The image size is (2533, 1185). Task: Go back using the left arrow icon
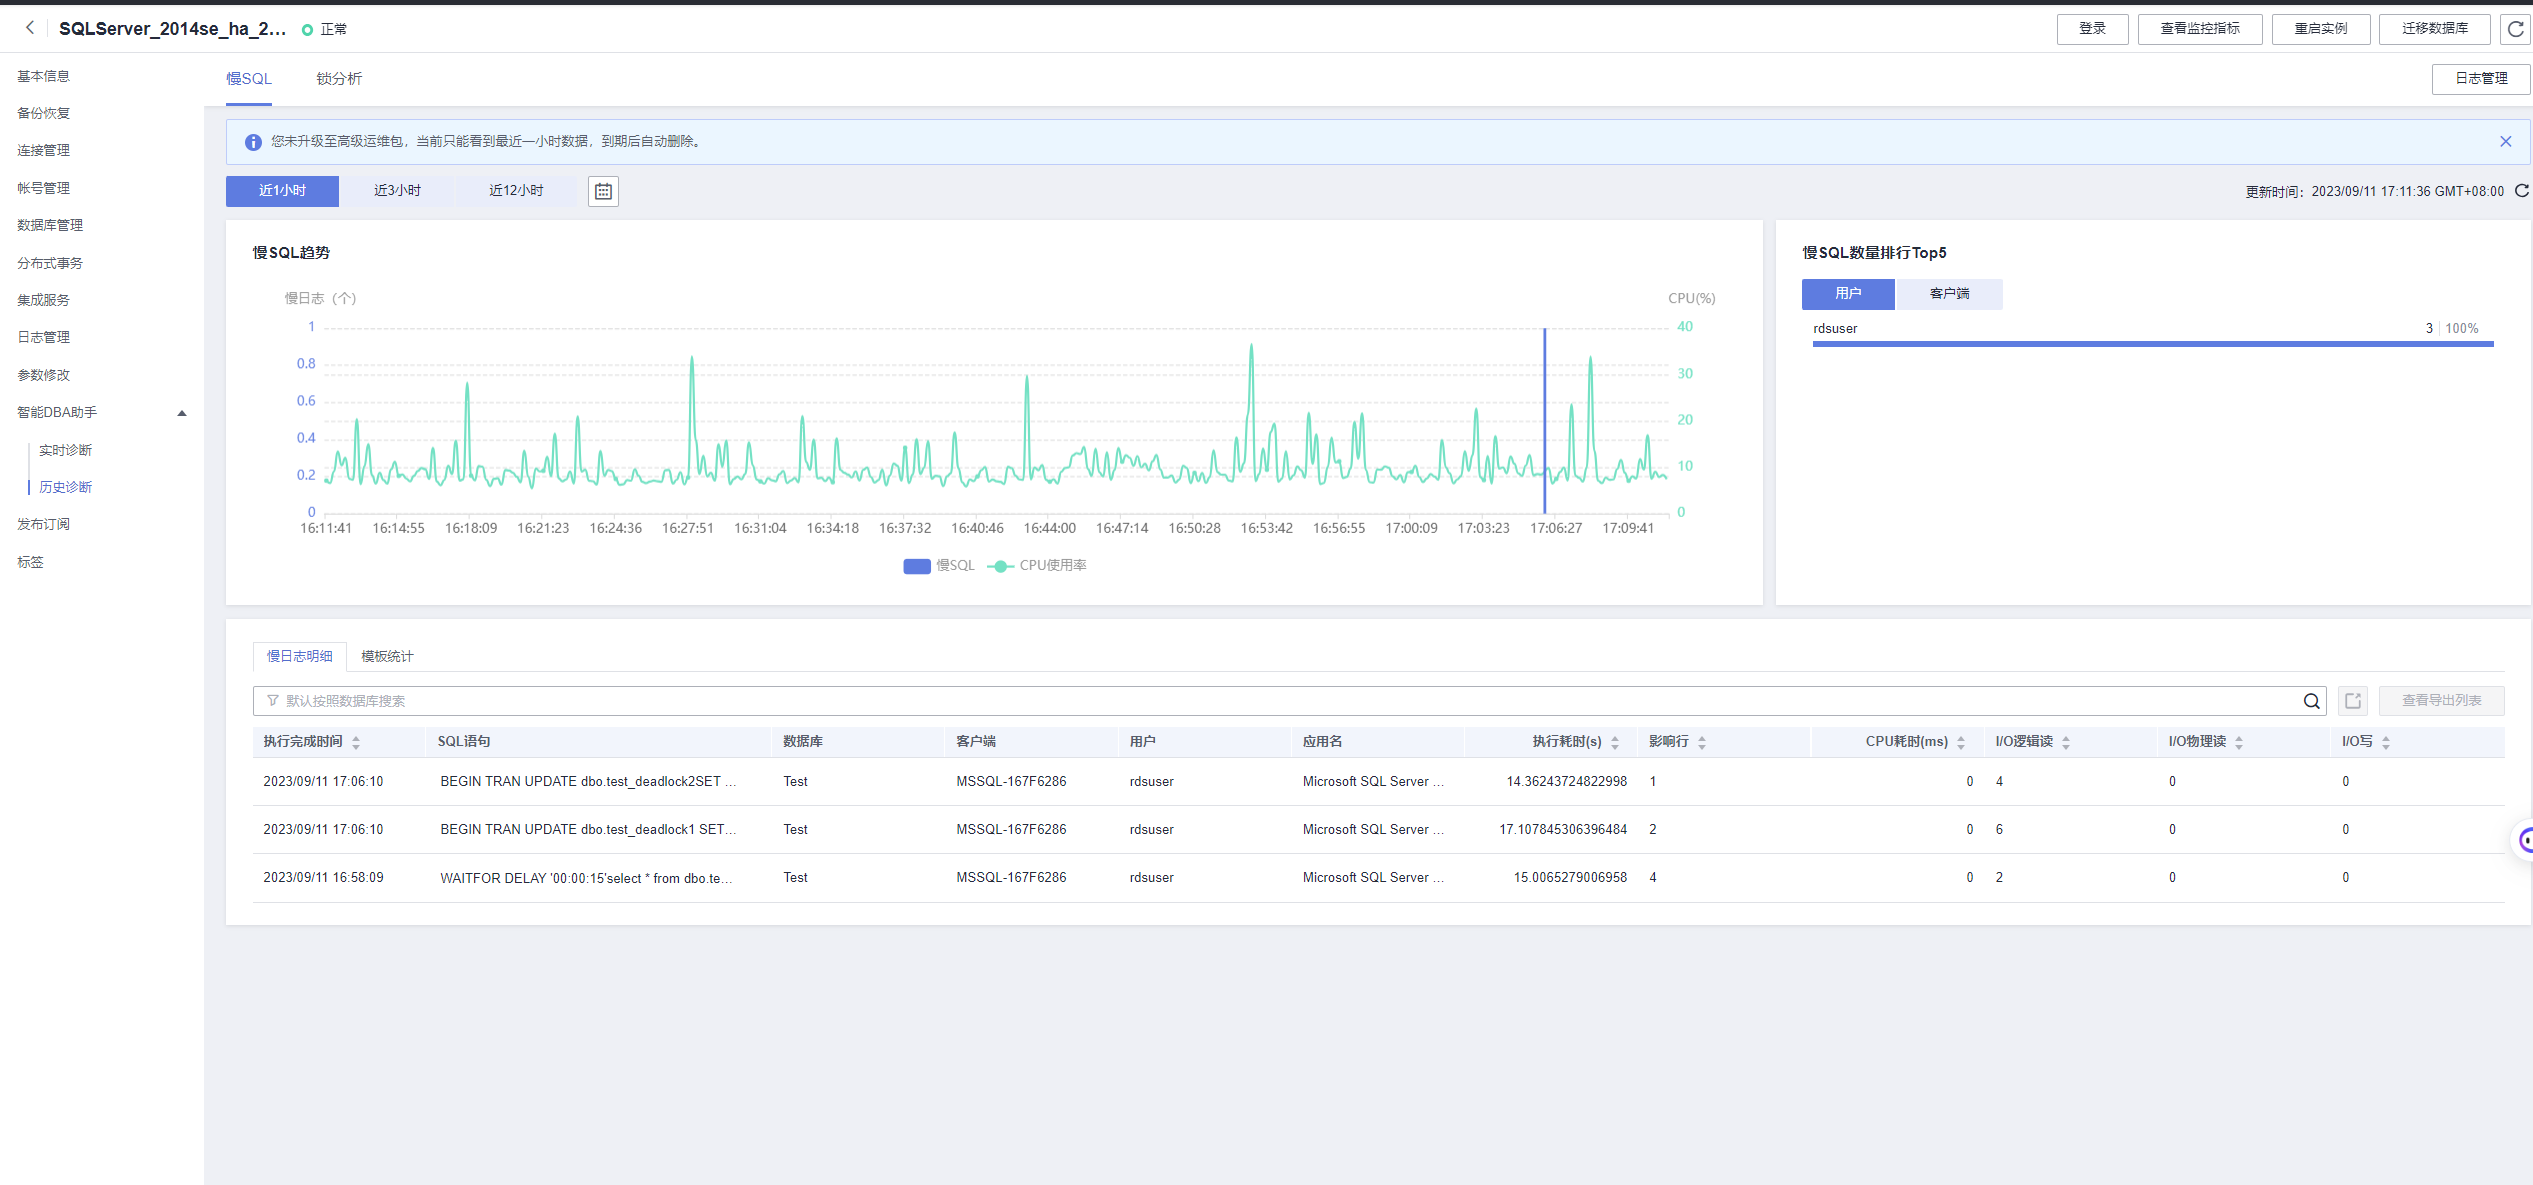[30, 28]
